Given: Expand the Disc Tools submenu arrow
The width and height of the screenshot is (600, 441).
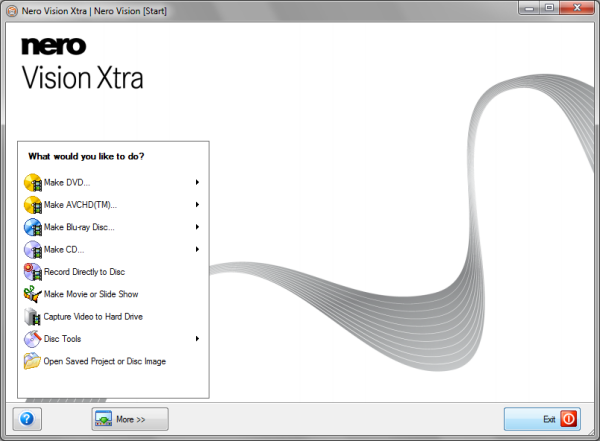Looking at the screenshot, I should 198,339.
